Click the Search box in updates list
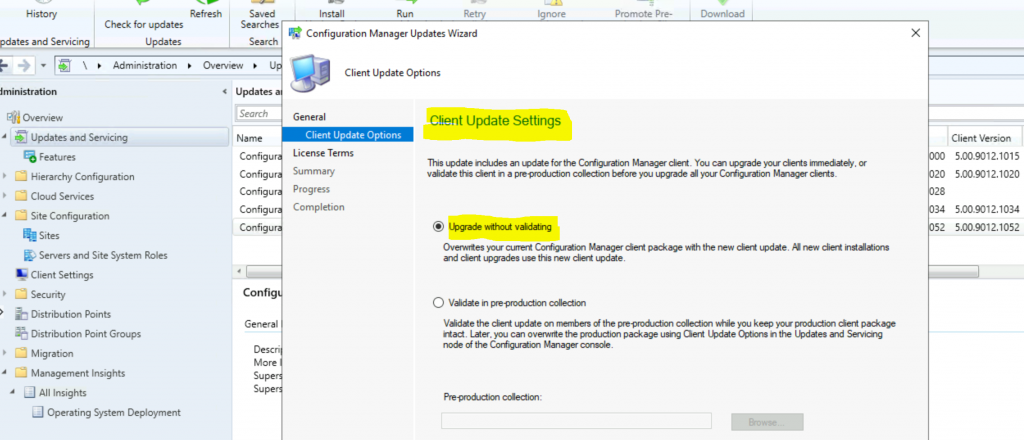The width and height of the screenshot is (1024, 440). tap(259, 114)
